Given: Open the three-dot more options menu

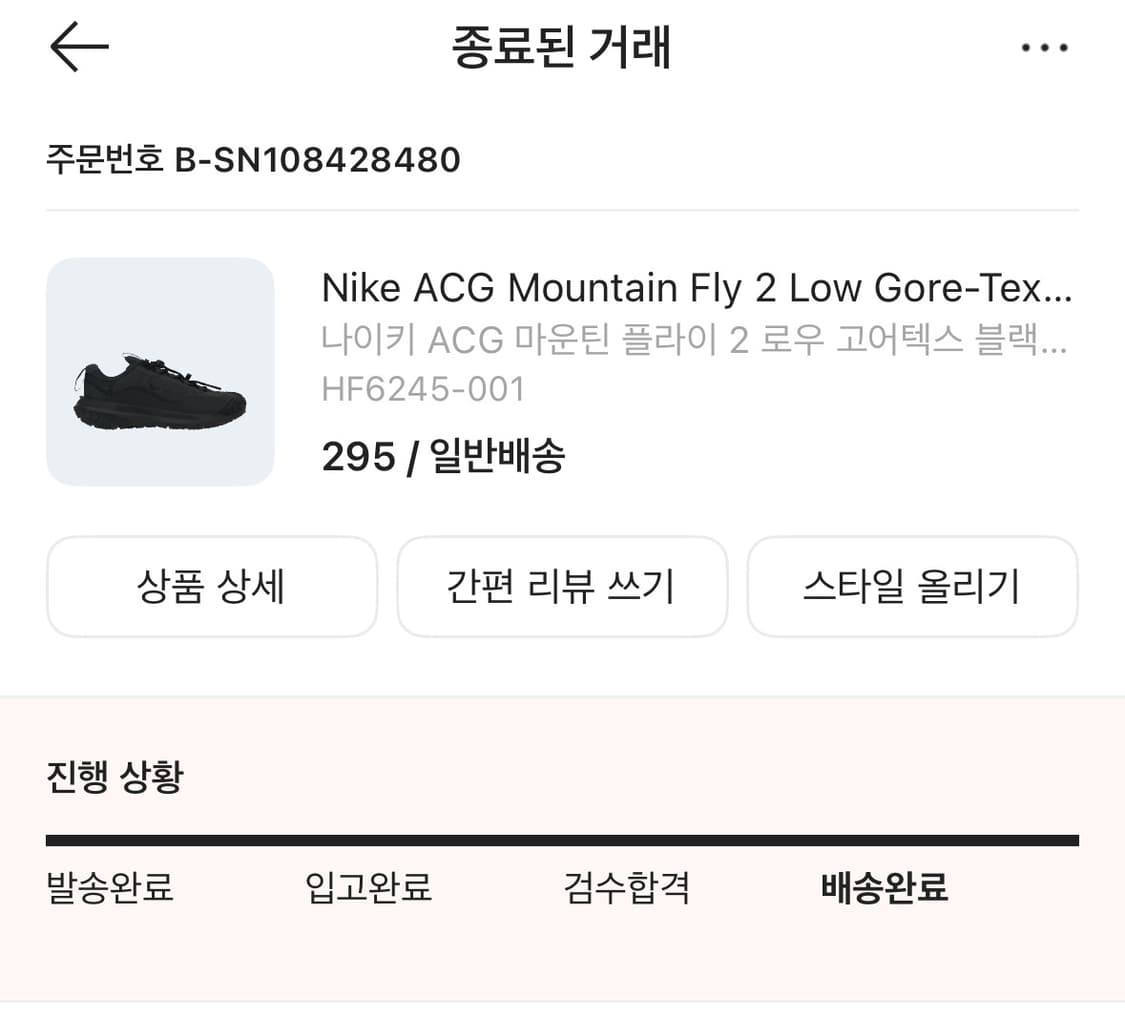Looking at the screenshot, I should point(1045,48).
